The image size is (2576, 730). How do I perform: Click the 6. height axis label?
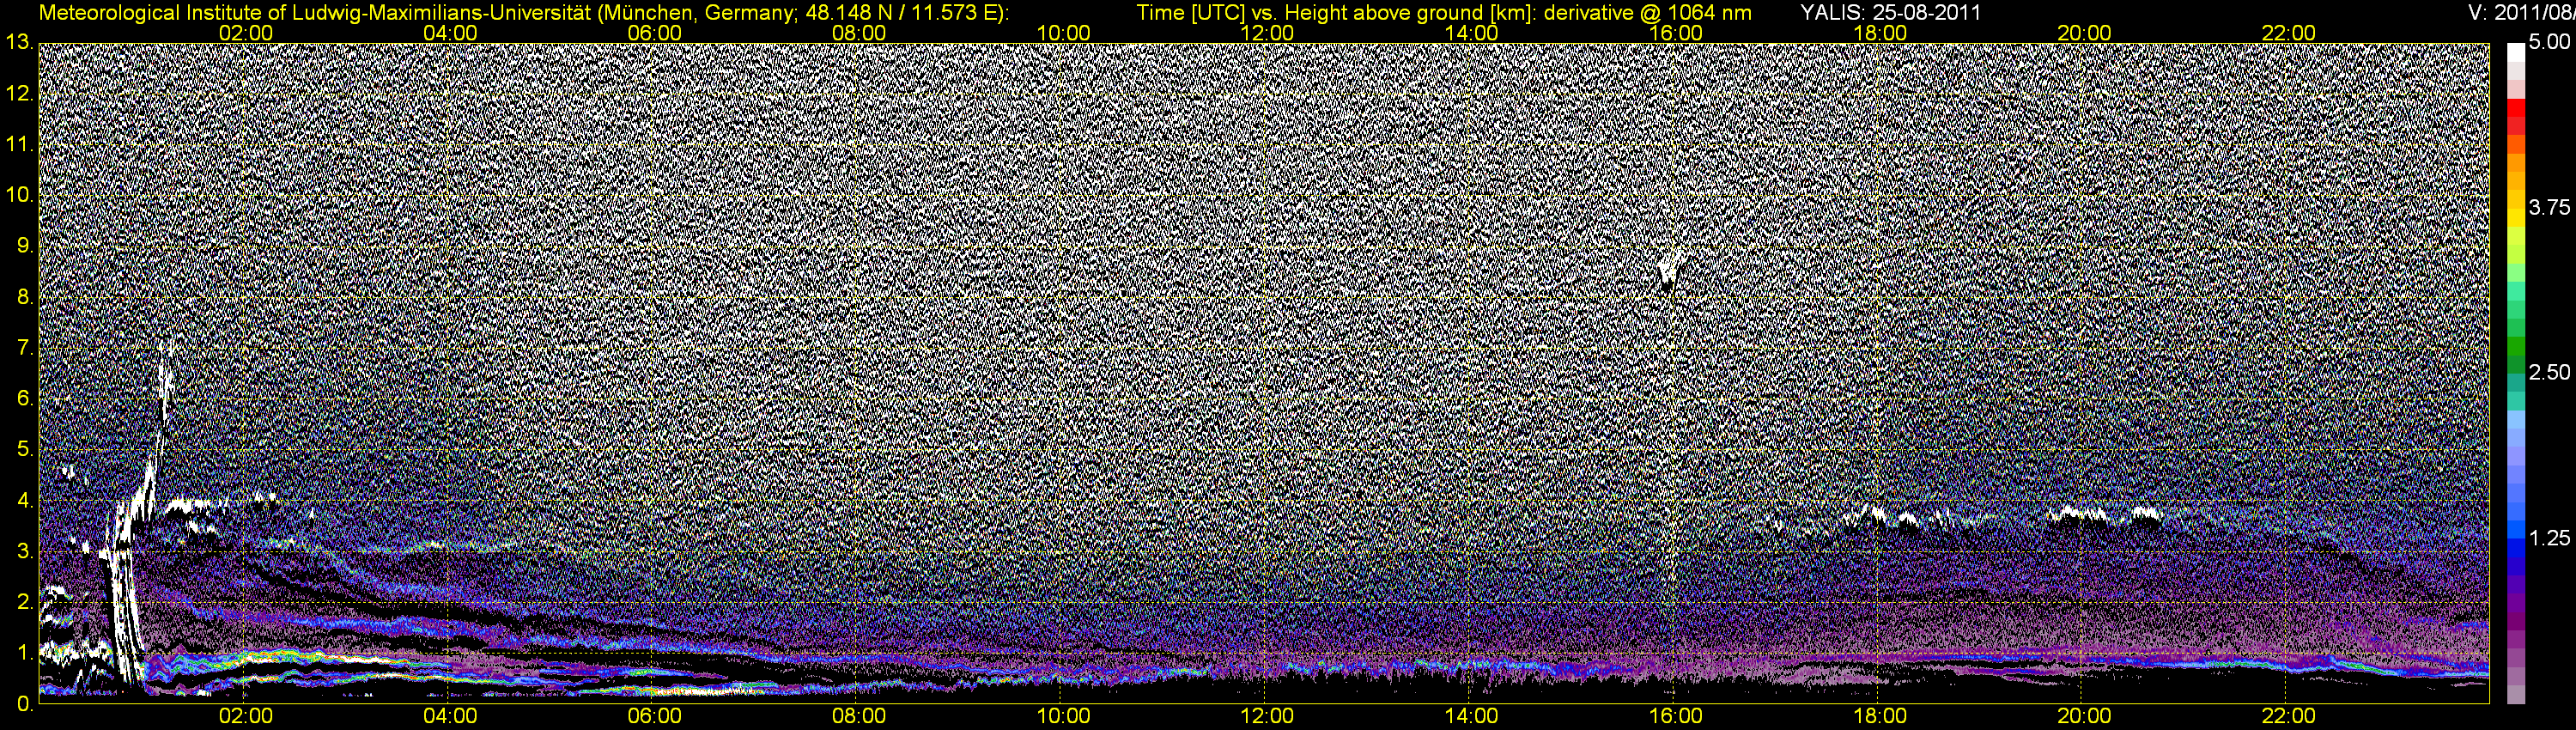26,399
